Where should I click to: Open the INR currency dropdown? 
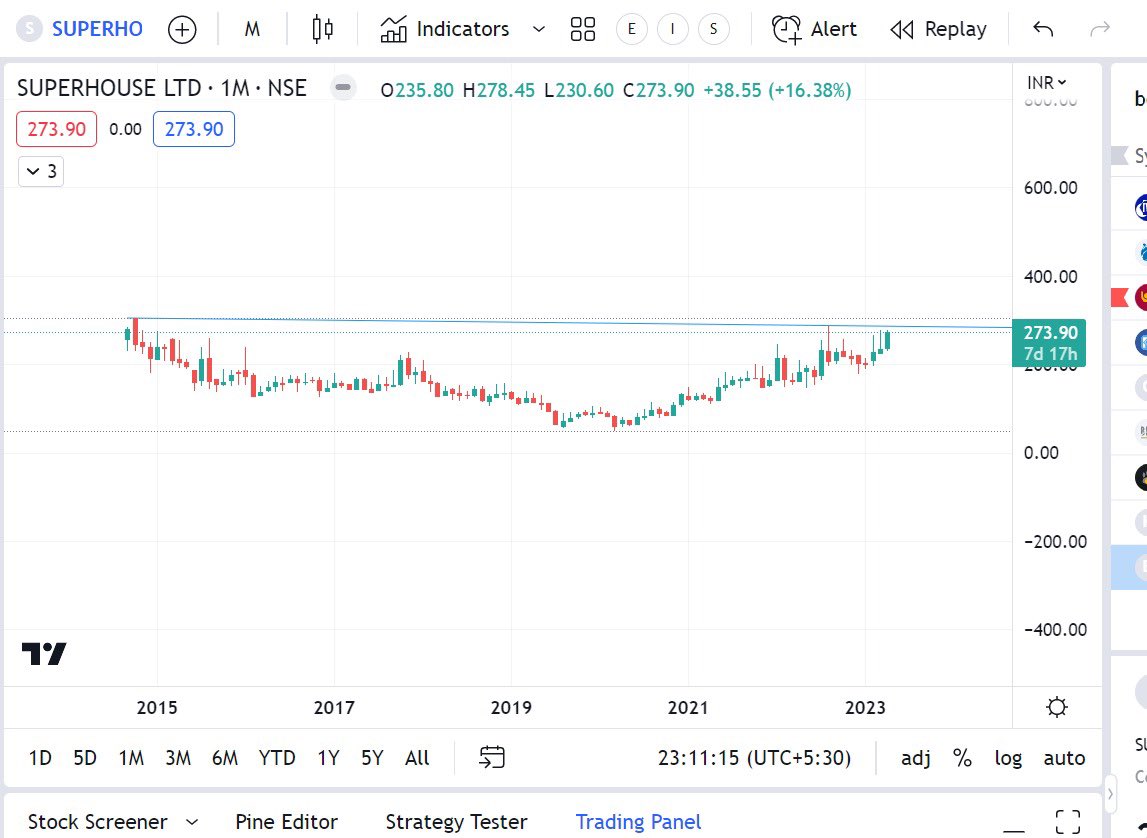point(1047,83)
